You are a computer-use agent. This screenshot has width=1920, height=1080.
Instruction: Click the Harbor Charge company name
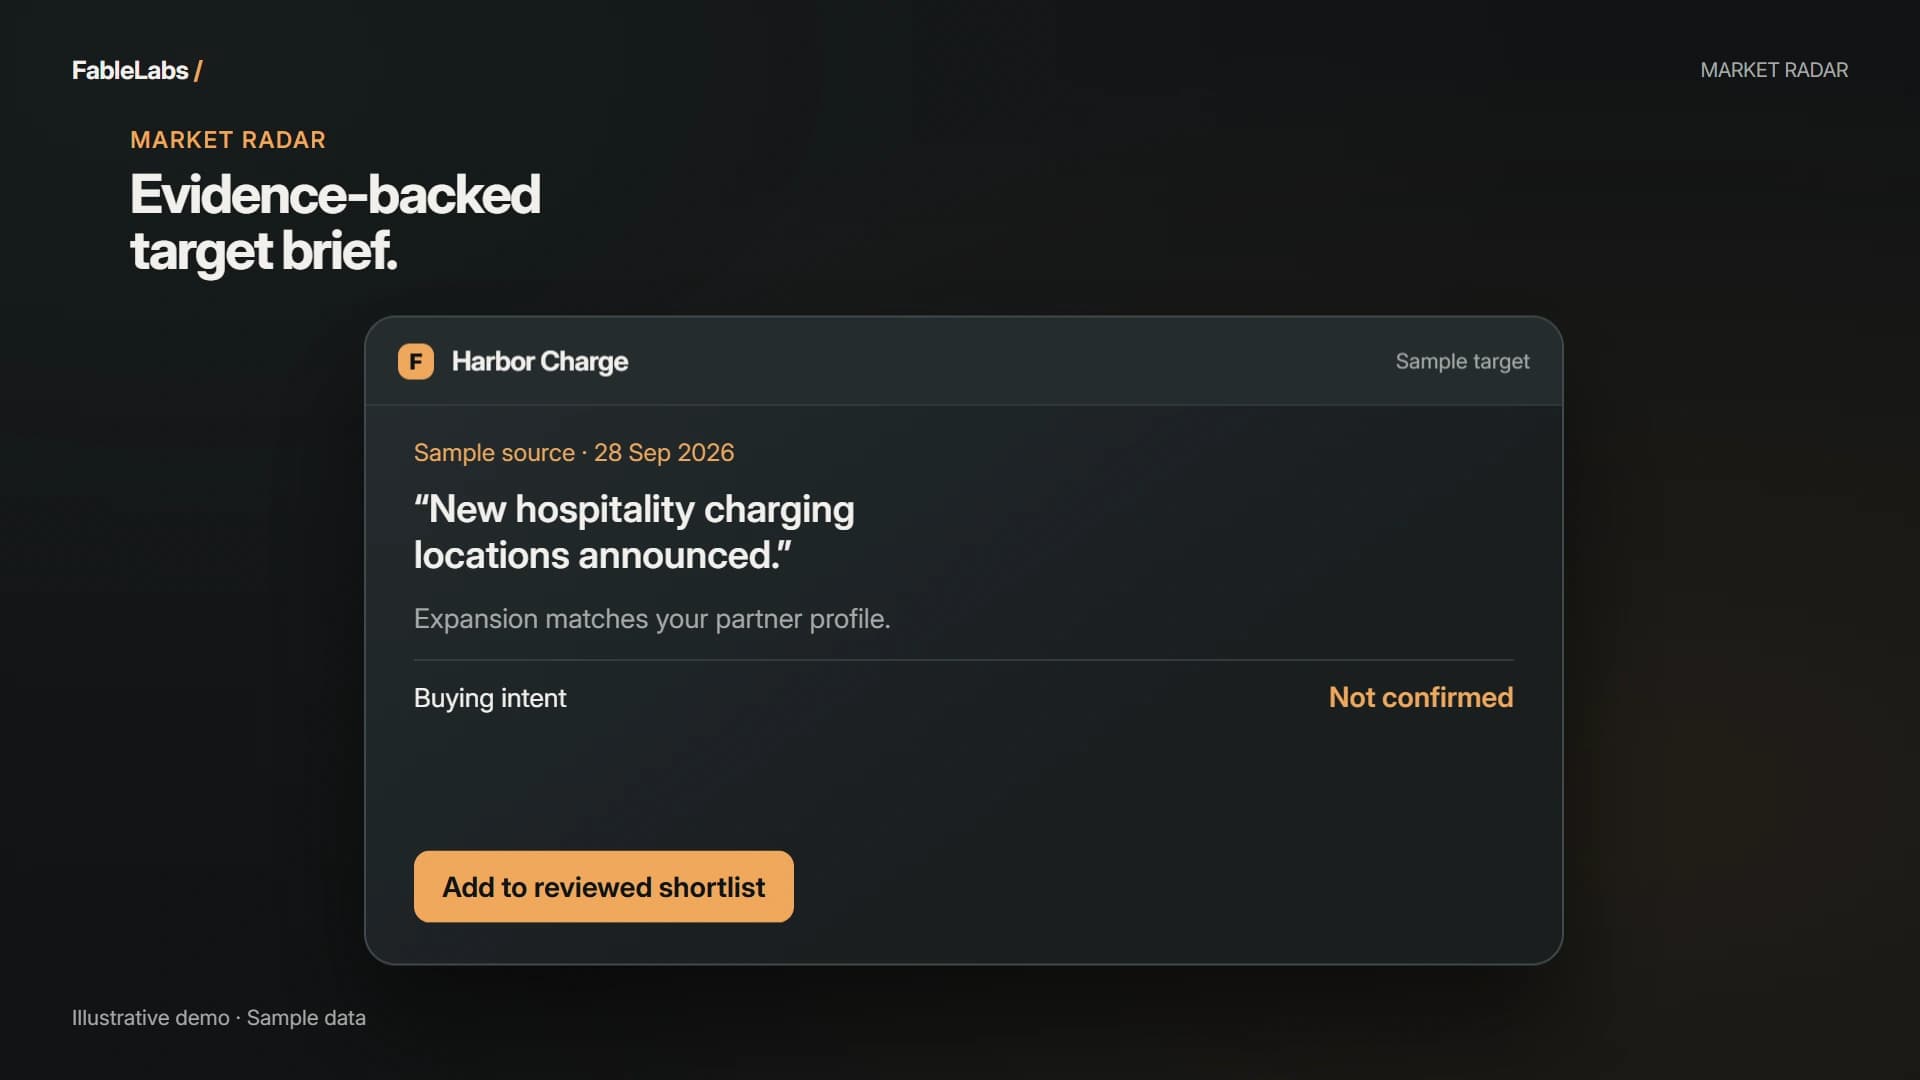click(x=540, y=361)
